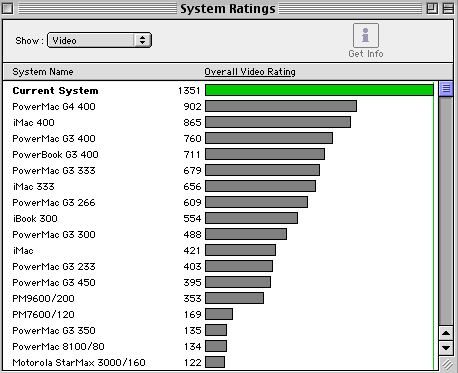The image size is (458, 373).
Task: Click the System Ratings window title
Action: (228, 9)
